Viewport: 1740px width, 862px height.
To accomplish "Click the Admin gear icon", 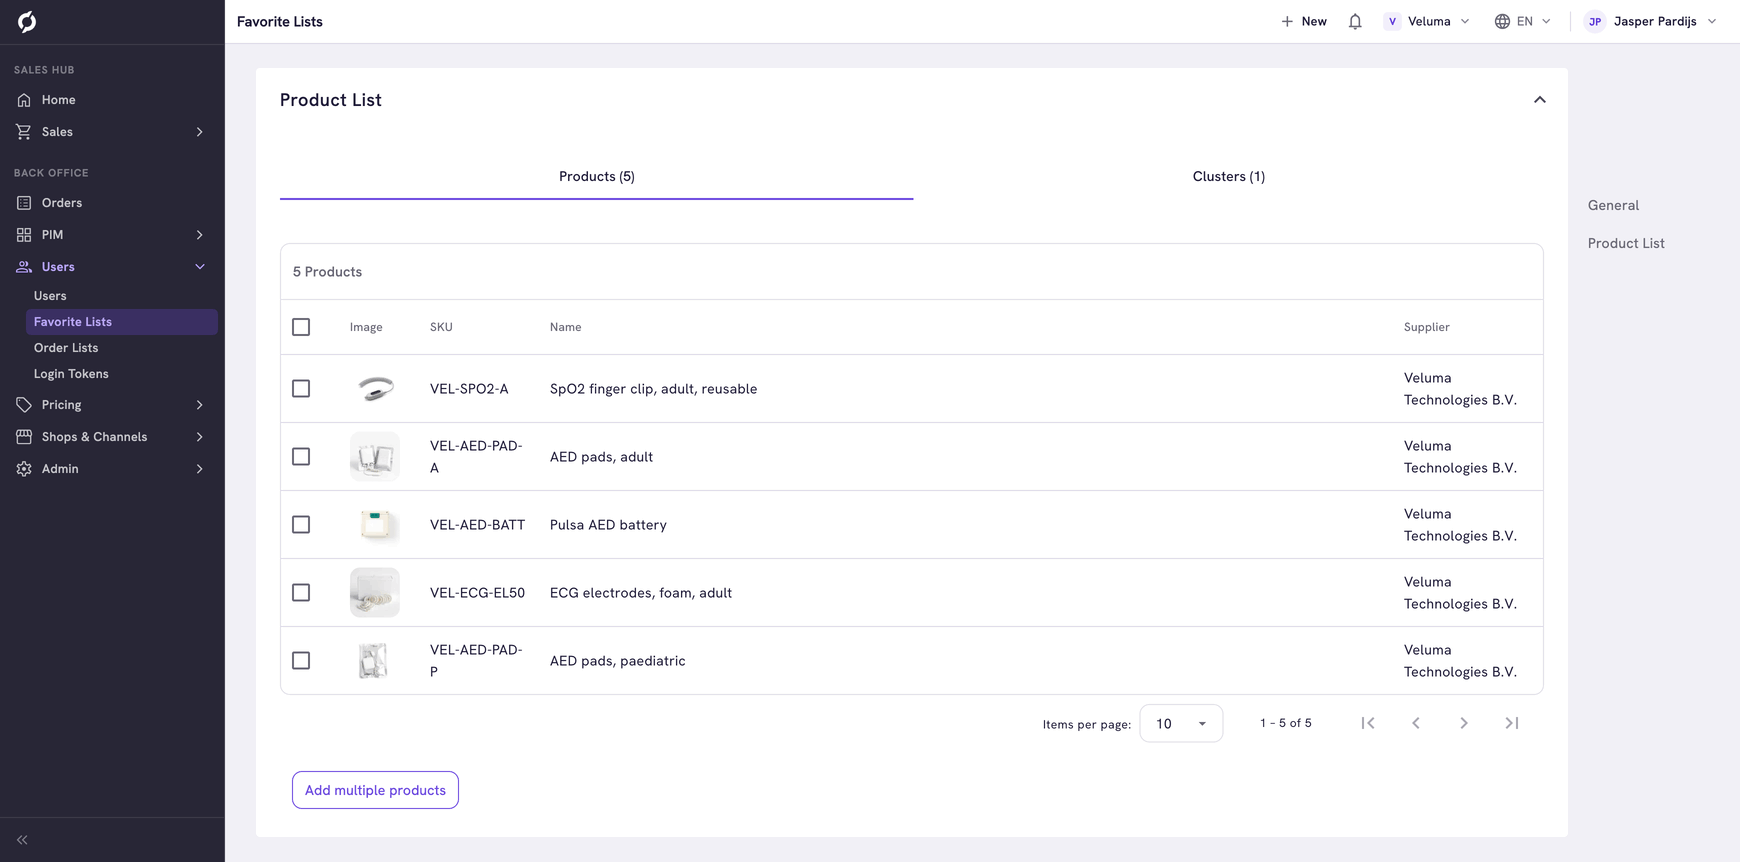I will pos(24,469).
